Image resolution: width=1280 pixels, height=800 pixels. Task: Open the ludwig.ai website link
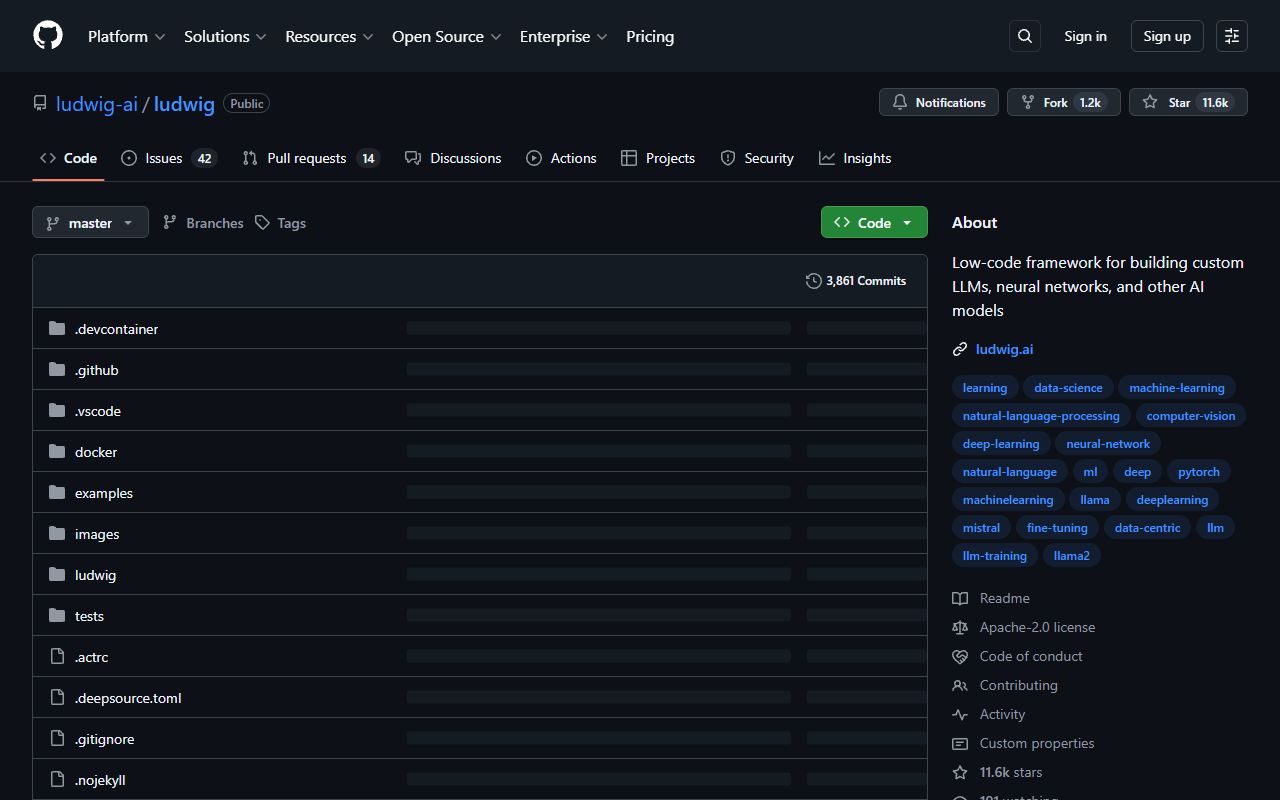[x=1004, y=349]
